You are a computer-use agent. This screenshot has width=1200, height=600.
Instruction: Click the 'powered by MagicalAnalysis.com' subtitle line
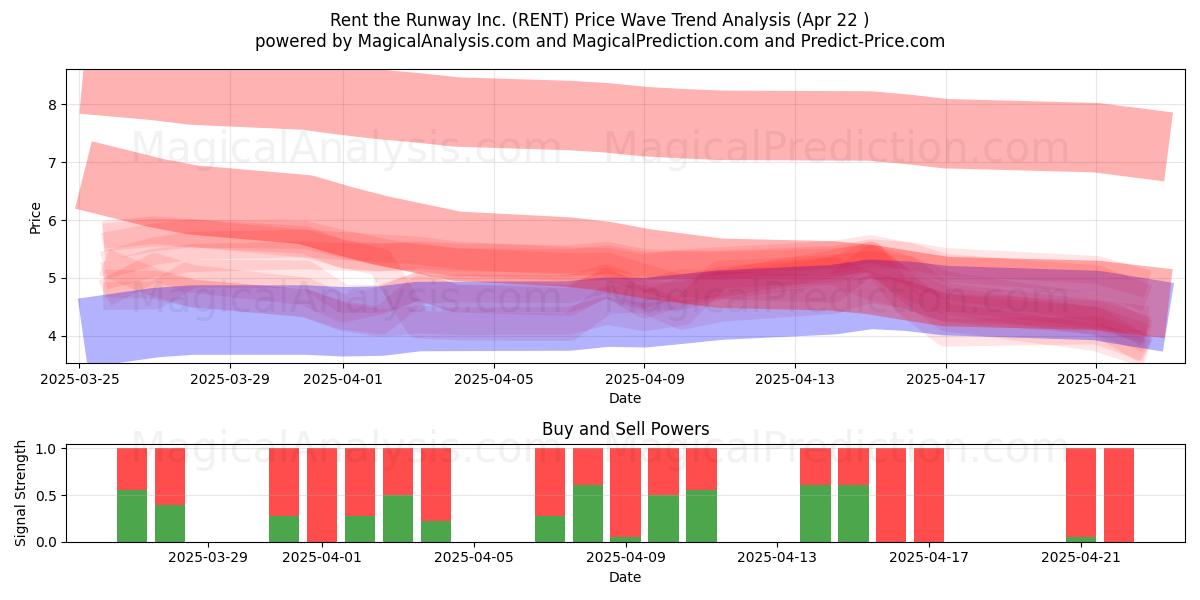point(600,41)
